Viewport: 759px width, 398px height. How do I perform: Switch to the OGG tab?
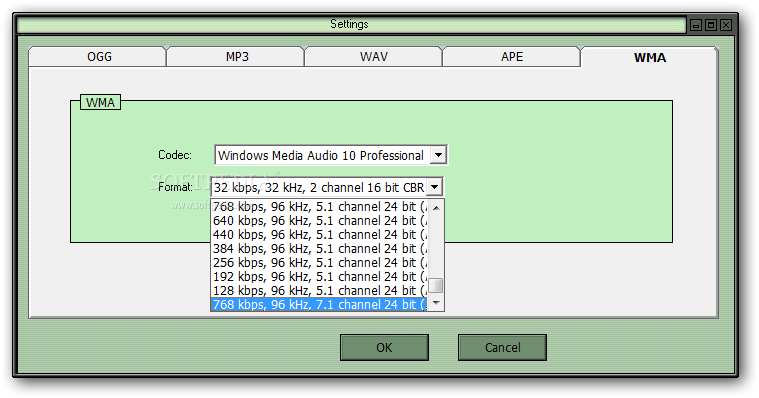click(98, 57)
